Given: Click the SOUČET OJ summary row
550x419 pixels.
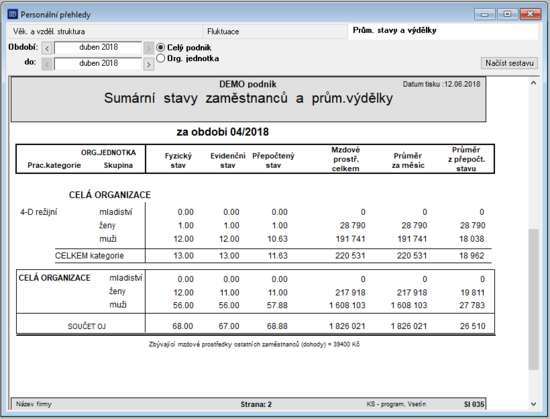Looking at the screenshot, I should [255, 326].
